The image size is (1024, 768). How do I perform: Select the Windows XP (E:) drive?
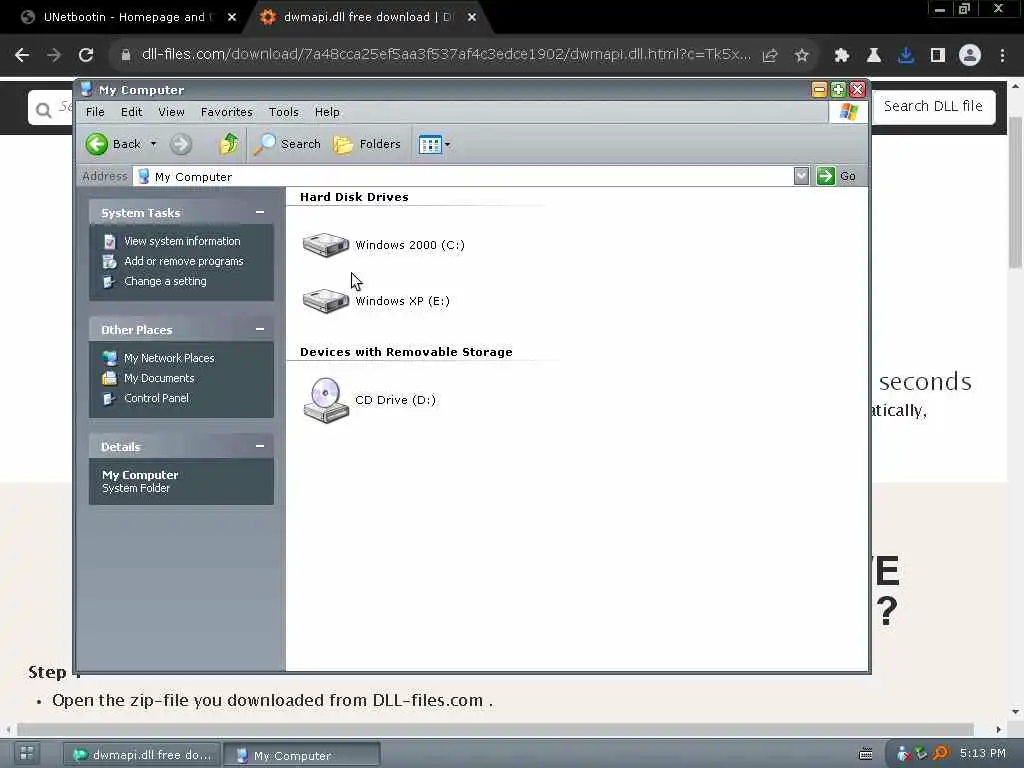[376, 301]
